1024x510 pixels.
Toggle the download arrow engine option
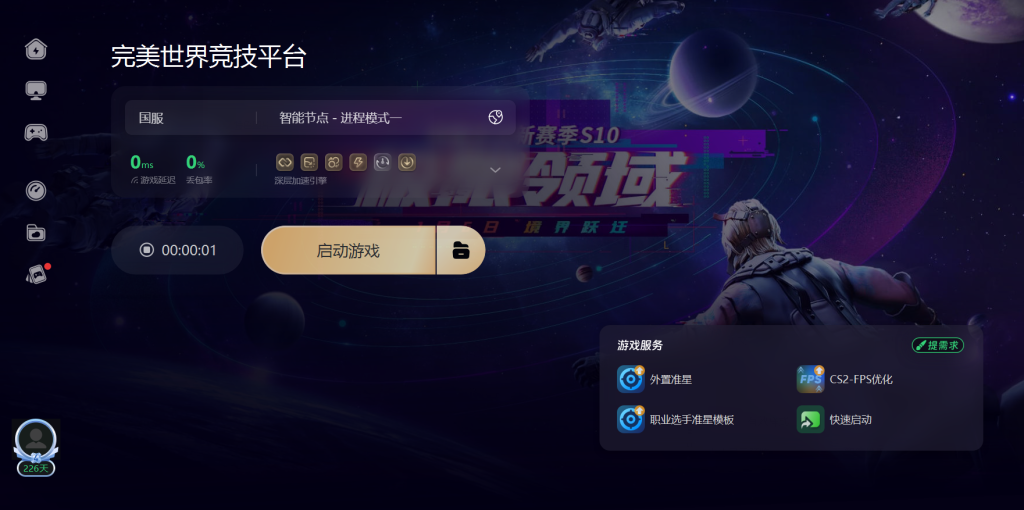point(407,162)
